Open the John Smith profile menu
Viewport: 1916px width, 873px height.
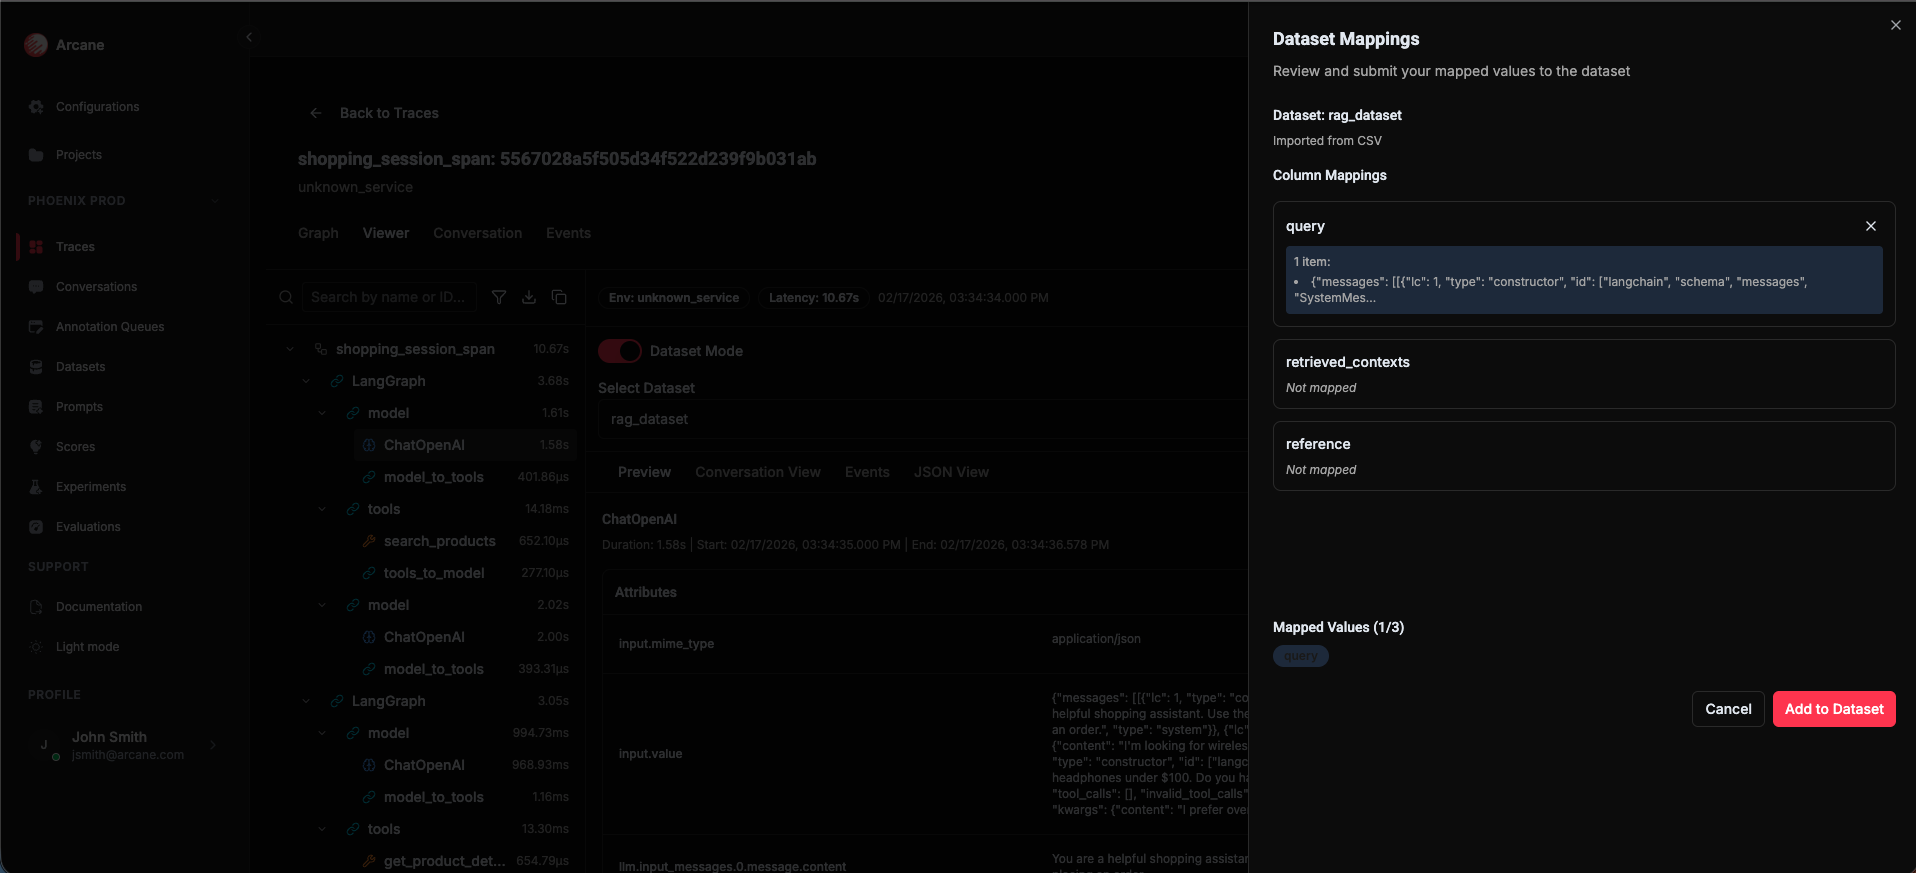click(x=125, y=745)
